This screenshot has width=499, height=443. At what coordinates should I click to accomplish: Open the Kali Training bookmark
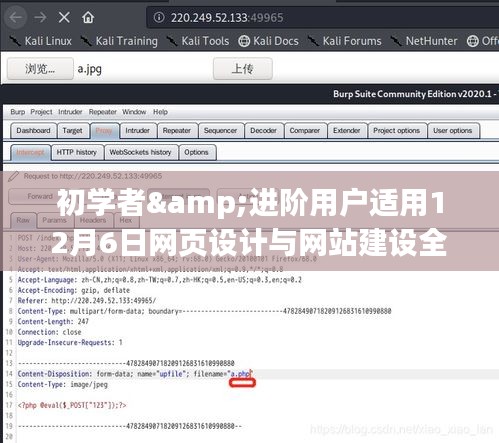pos(119,41)
